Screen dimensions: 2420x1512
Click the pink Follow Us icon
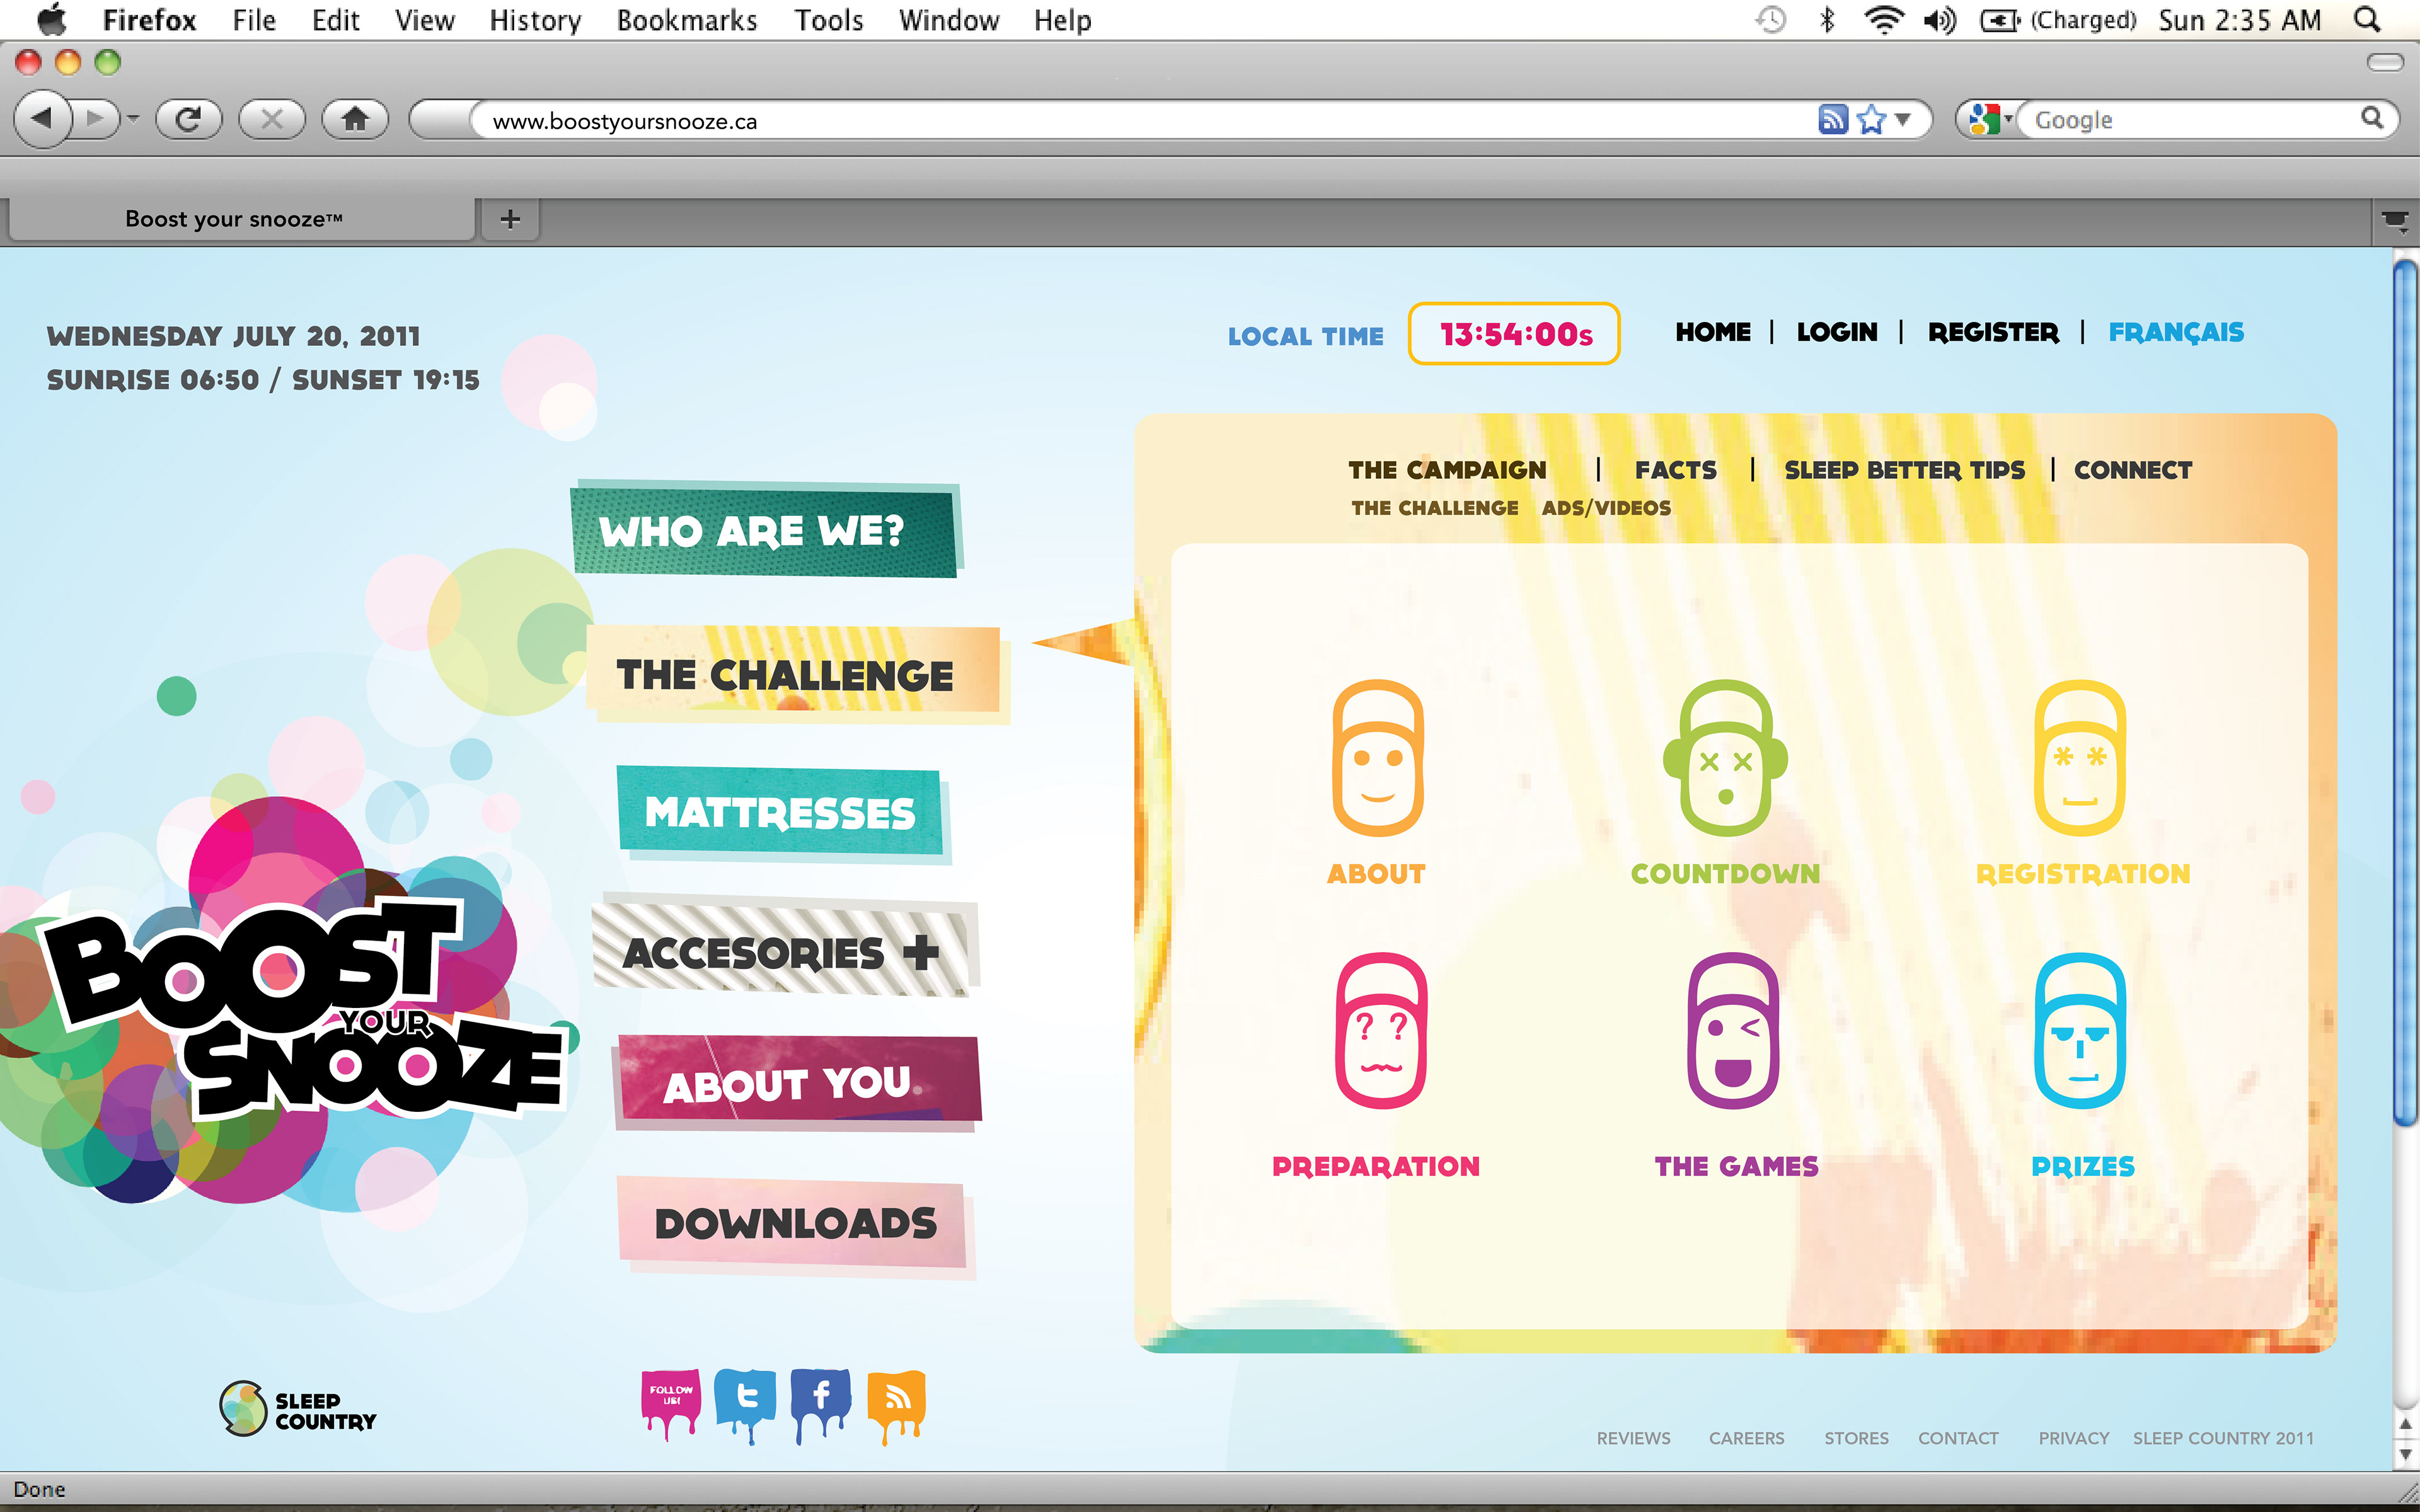pyautogui.click(x=670, y=1404)
